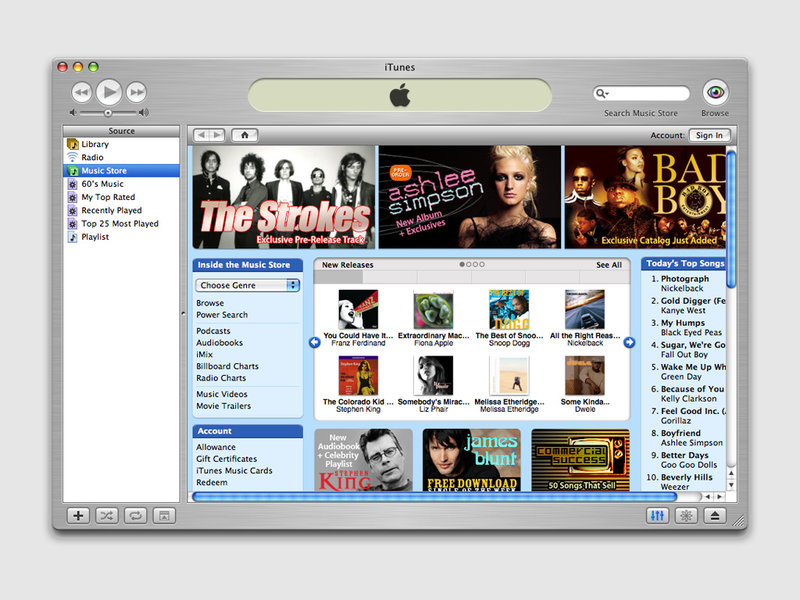Go back with the store back arrow
The image size is (800, 600).
(202, 135)
